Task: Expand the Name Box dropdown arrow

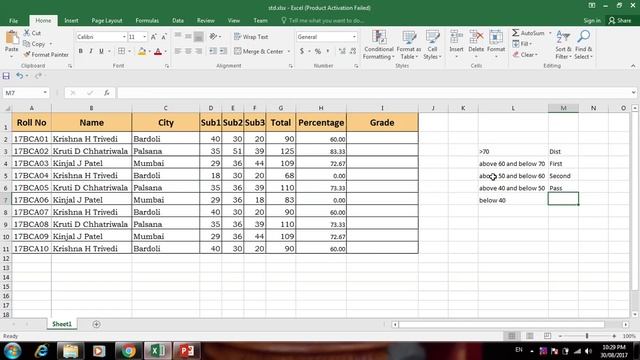Action: [45, 93]
